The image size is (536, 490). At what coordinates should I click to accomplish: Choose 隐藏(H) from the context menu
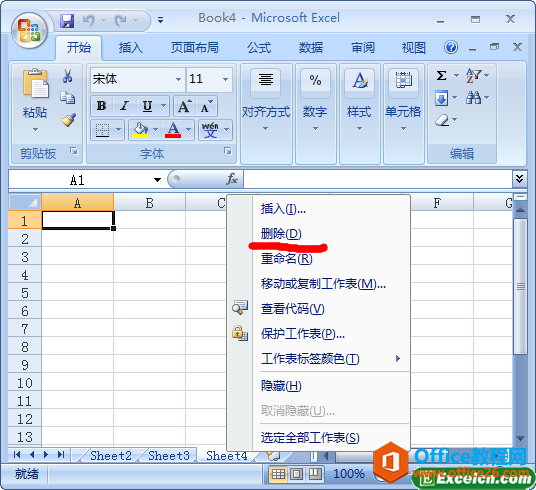click(x=319, y=386)
